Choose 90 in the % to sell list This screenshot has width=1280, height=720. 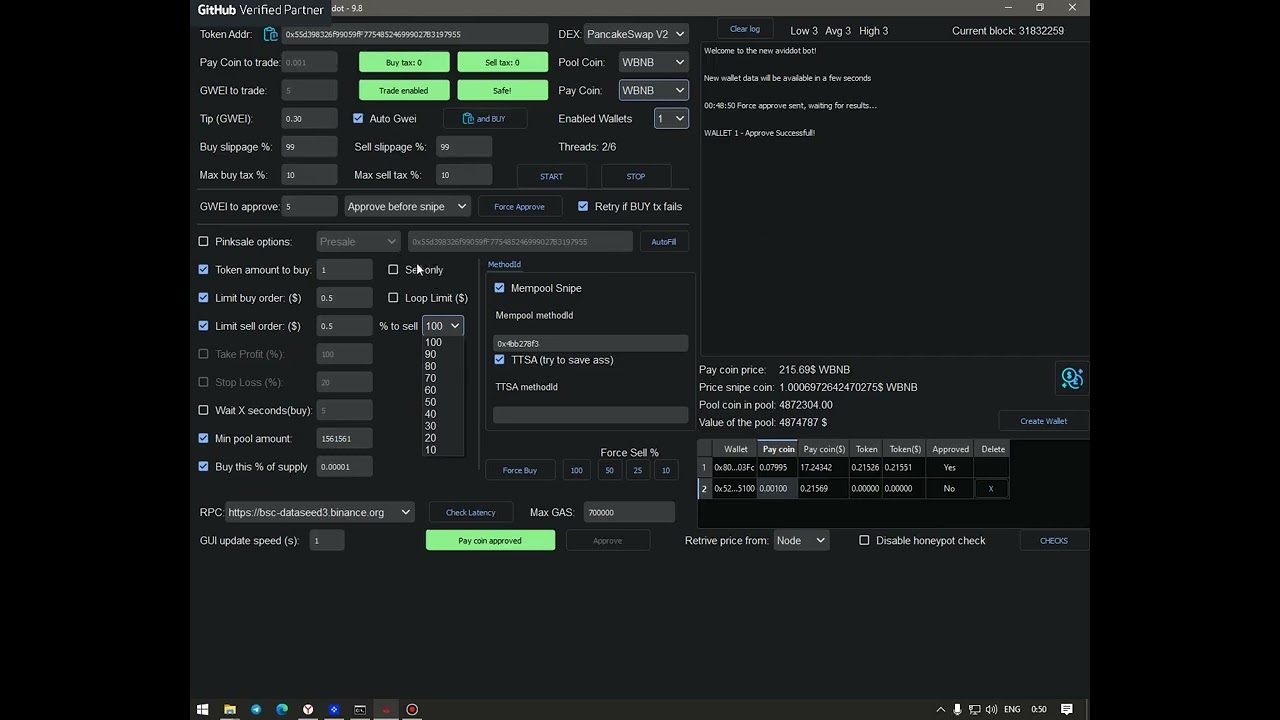tap(442, 354)
